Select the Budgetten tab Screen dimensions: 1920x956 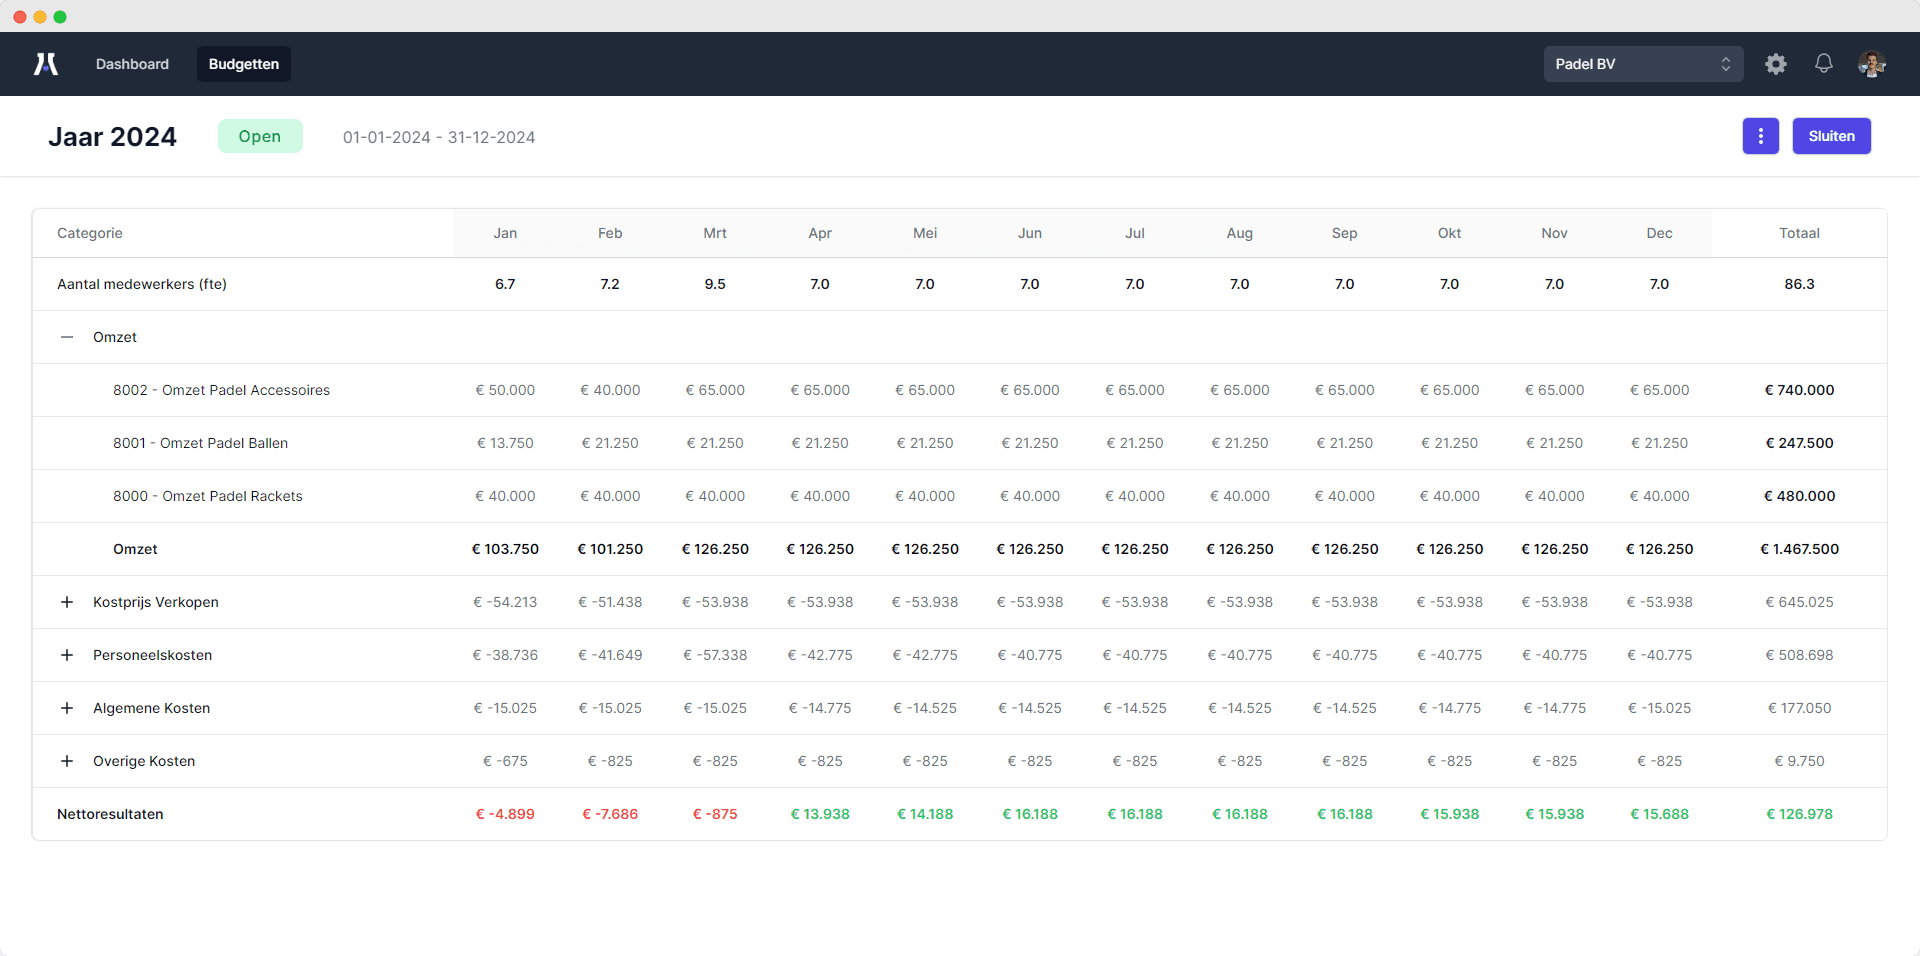244,64
